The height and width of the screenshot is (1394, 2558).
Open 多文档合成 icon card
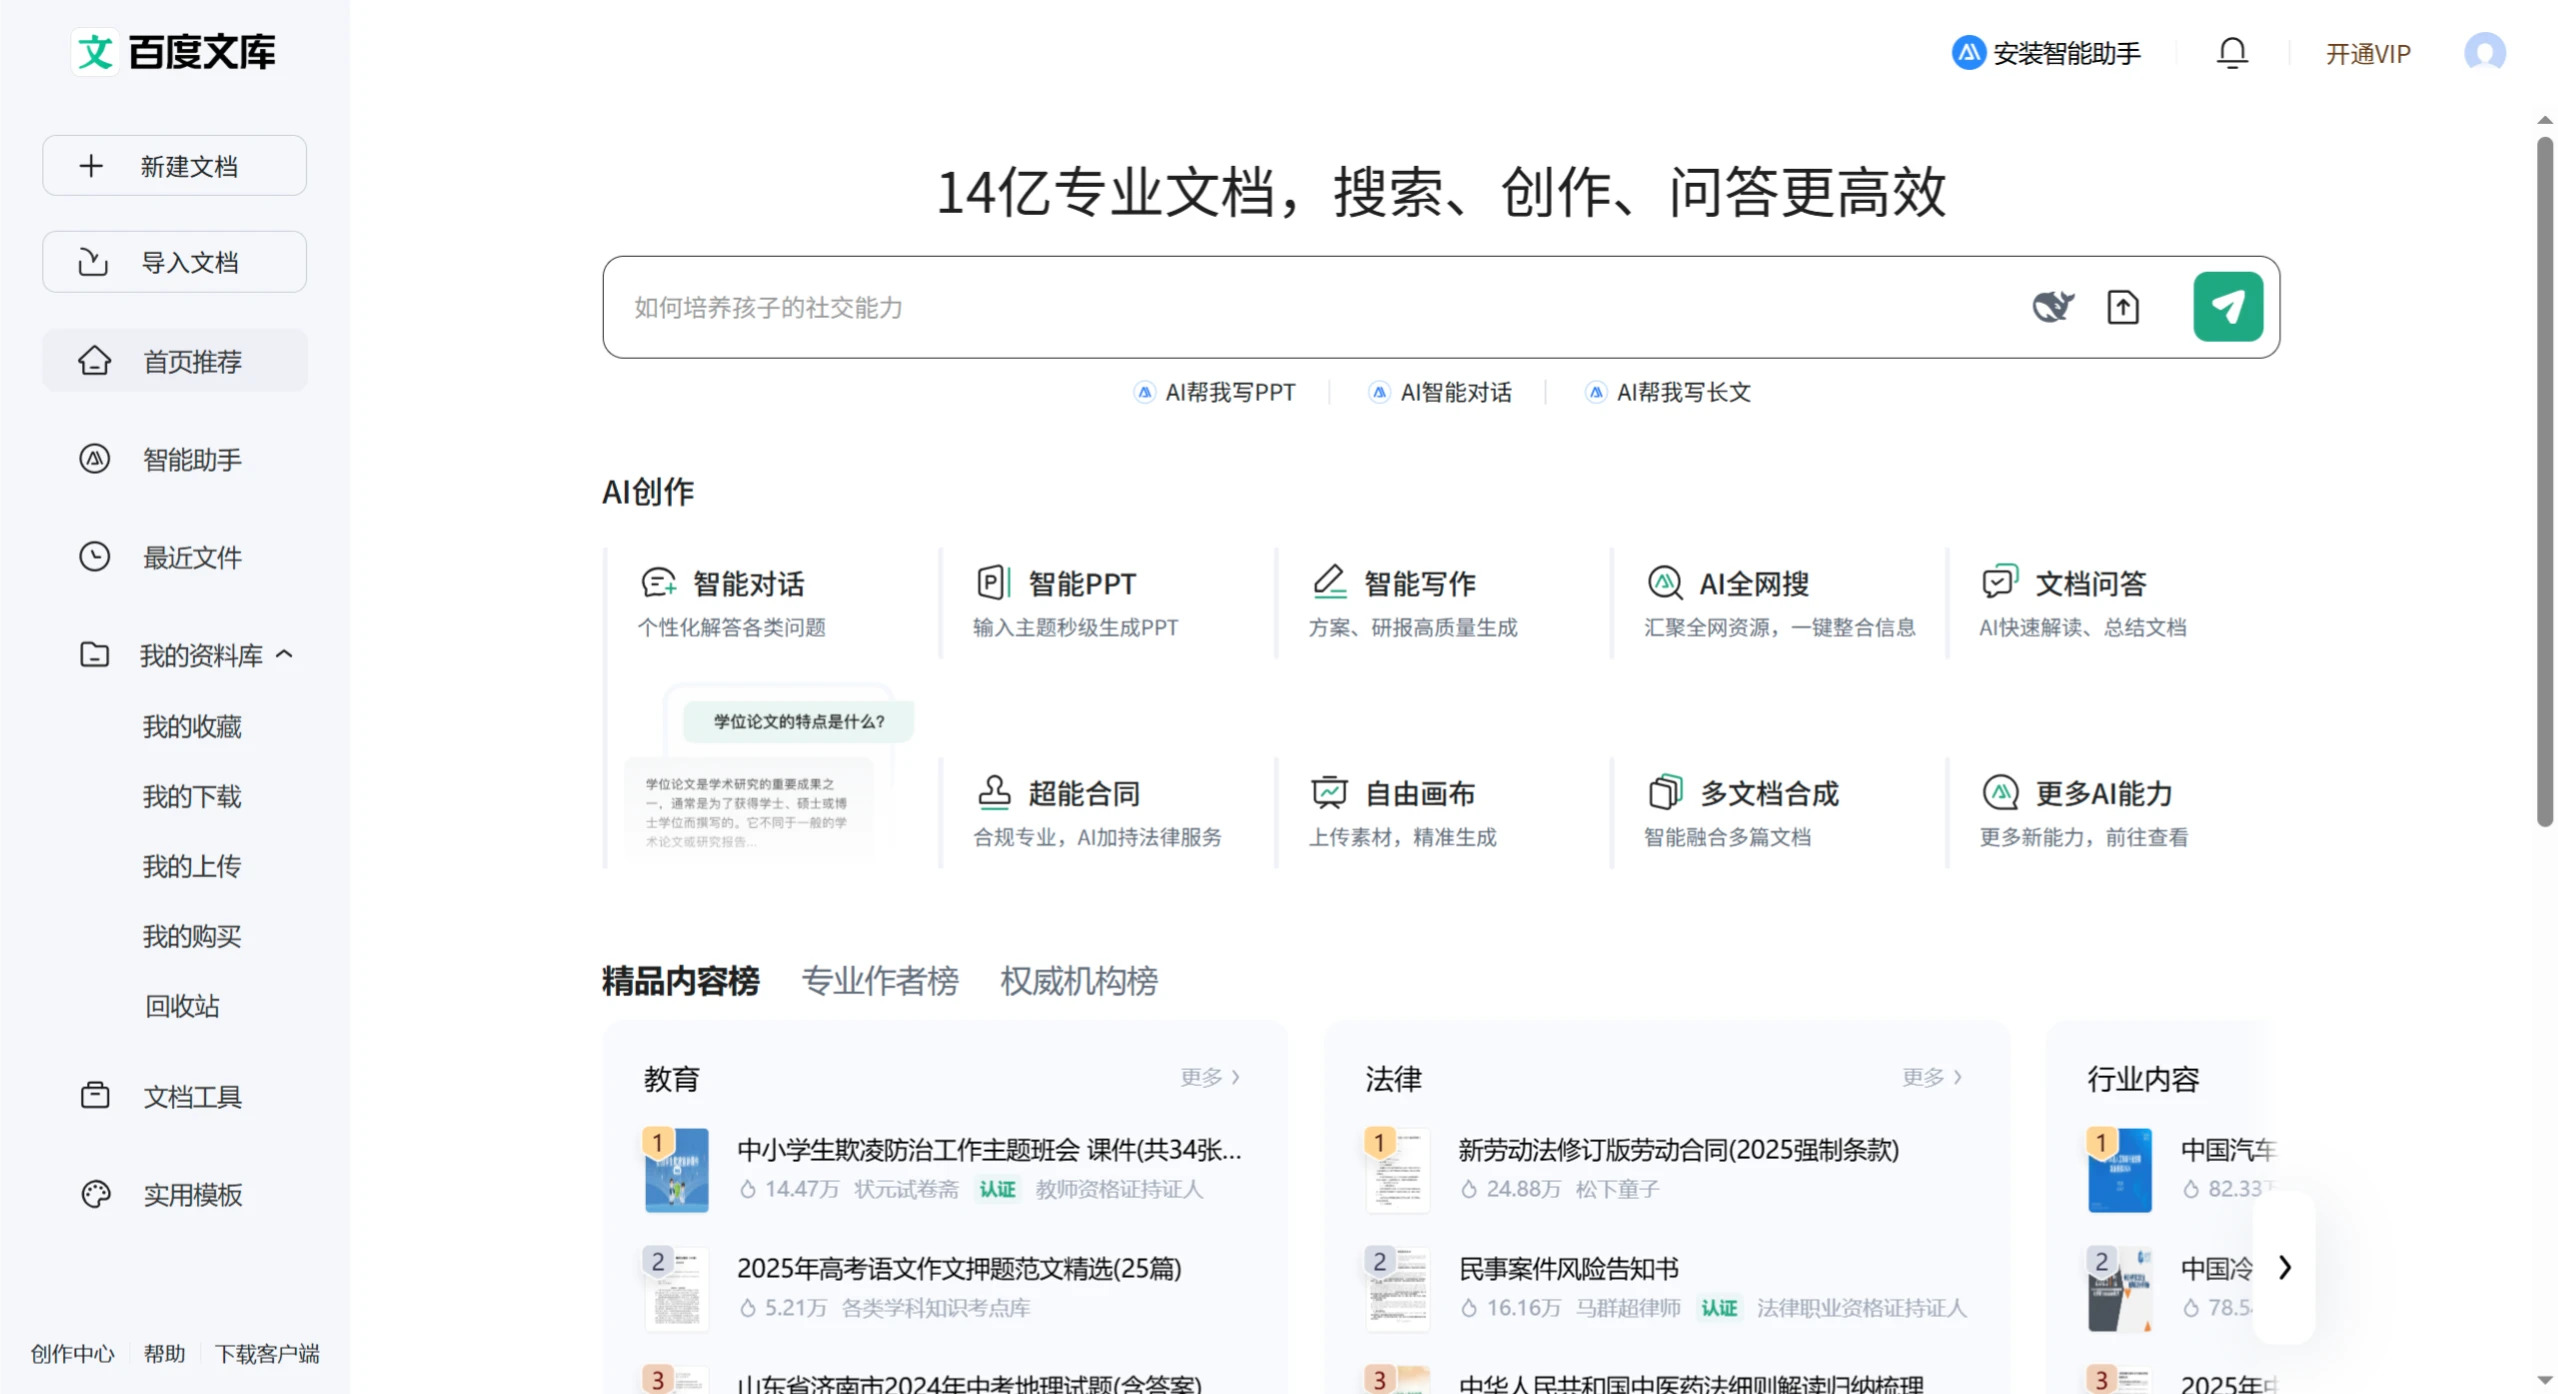(1664, 793)
